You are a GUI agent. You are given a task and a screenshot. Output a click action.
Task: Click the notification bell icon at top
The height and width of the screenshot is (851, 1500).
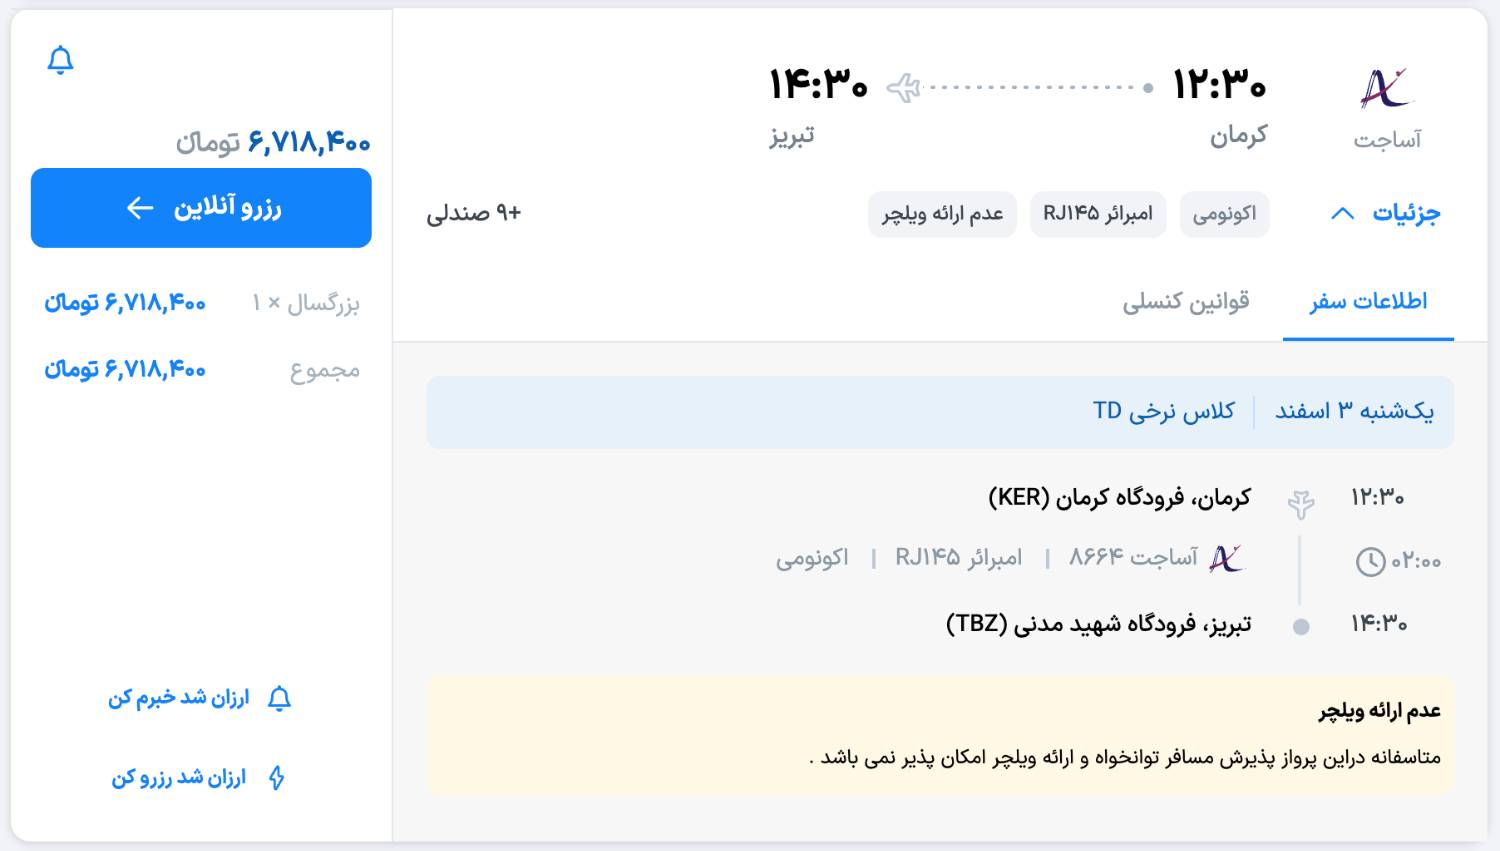coord(61,60)
